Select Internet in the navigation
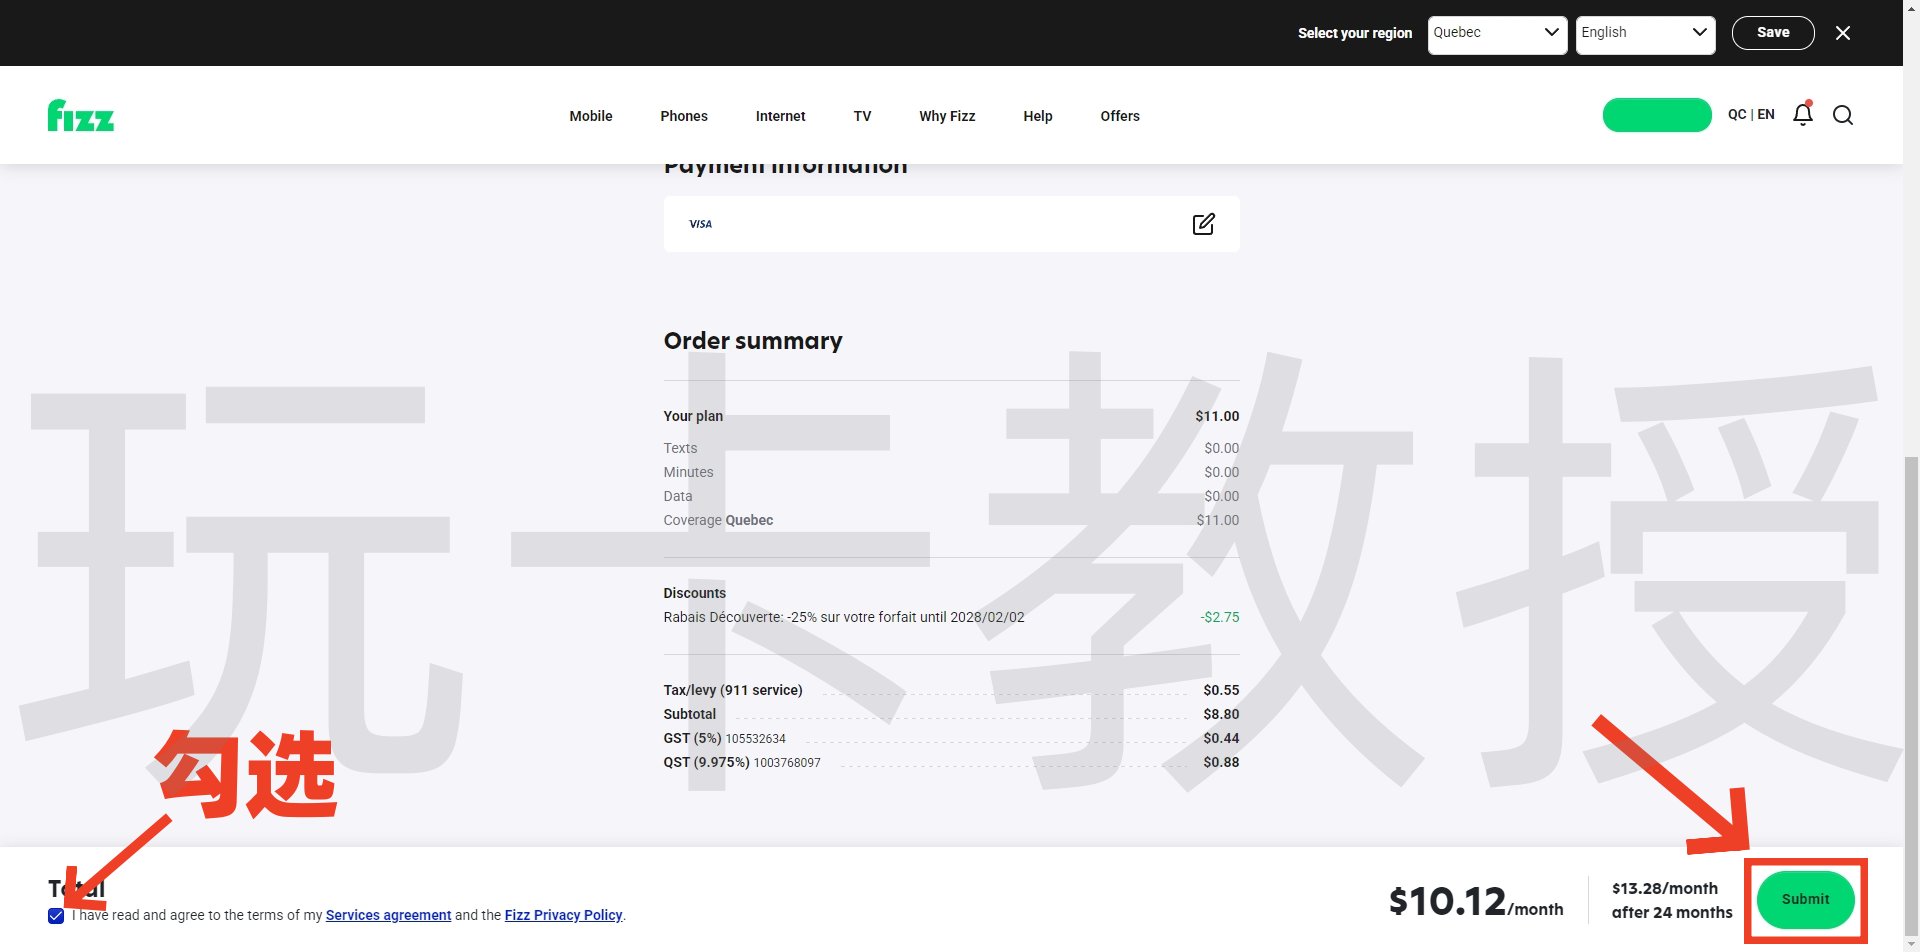The width and height of the screenshot is (1920, 952). [781, 116]
